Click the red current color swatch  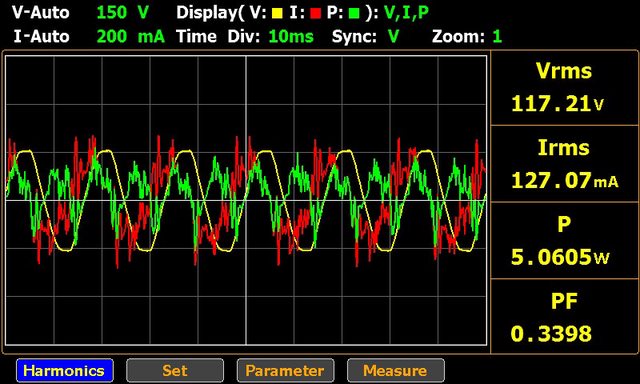pyautogui.click(x=315, y=14)
